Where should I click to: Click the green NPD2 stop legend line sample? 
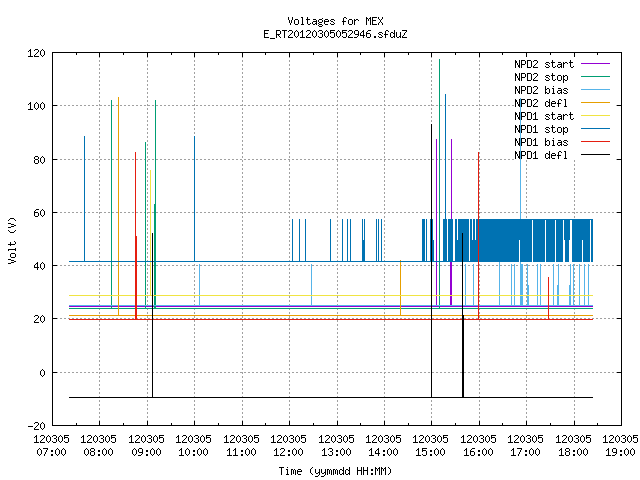pos(596,76)
